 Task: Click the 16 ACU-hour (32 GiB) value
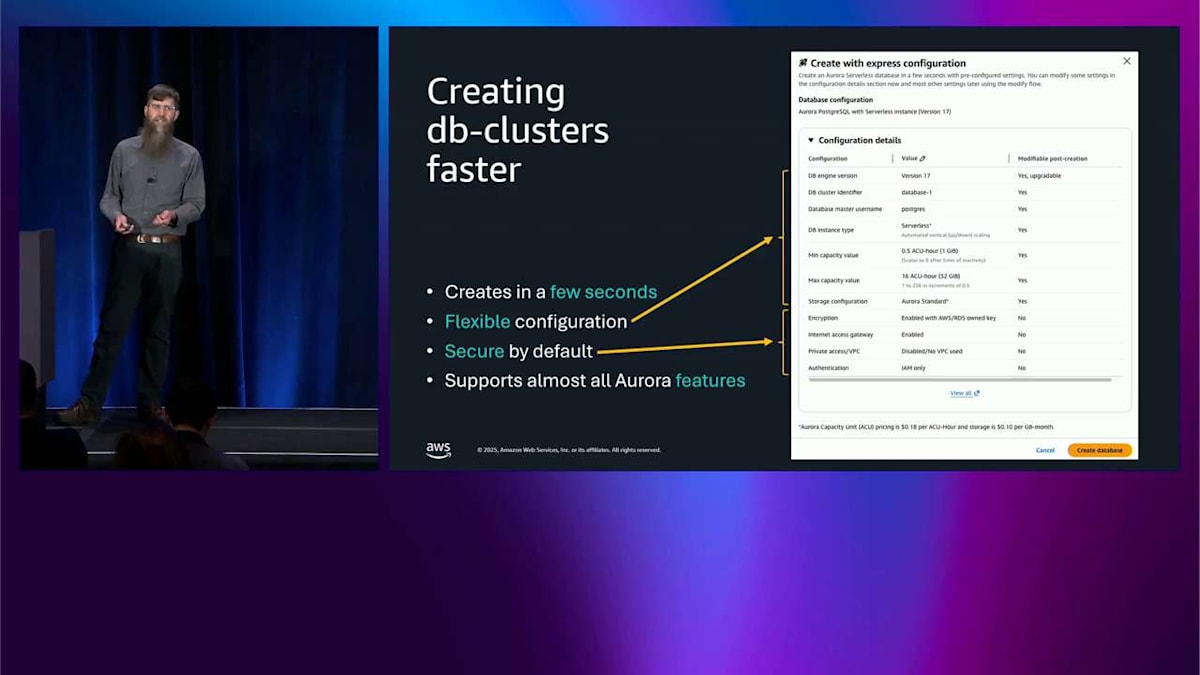pos(930,275)
